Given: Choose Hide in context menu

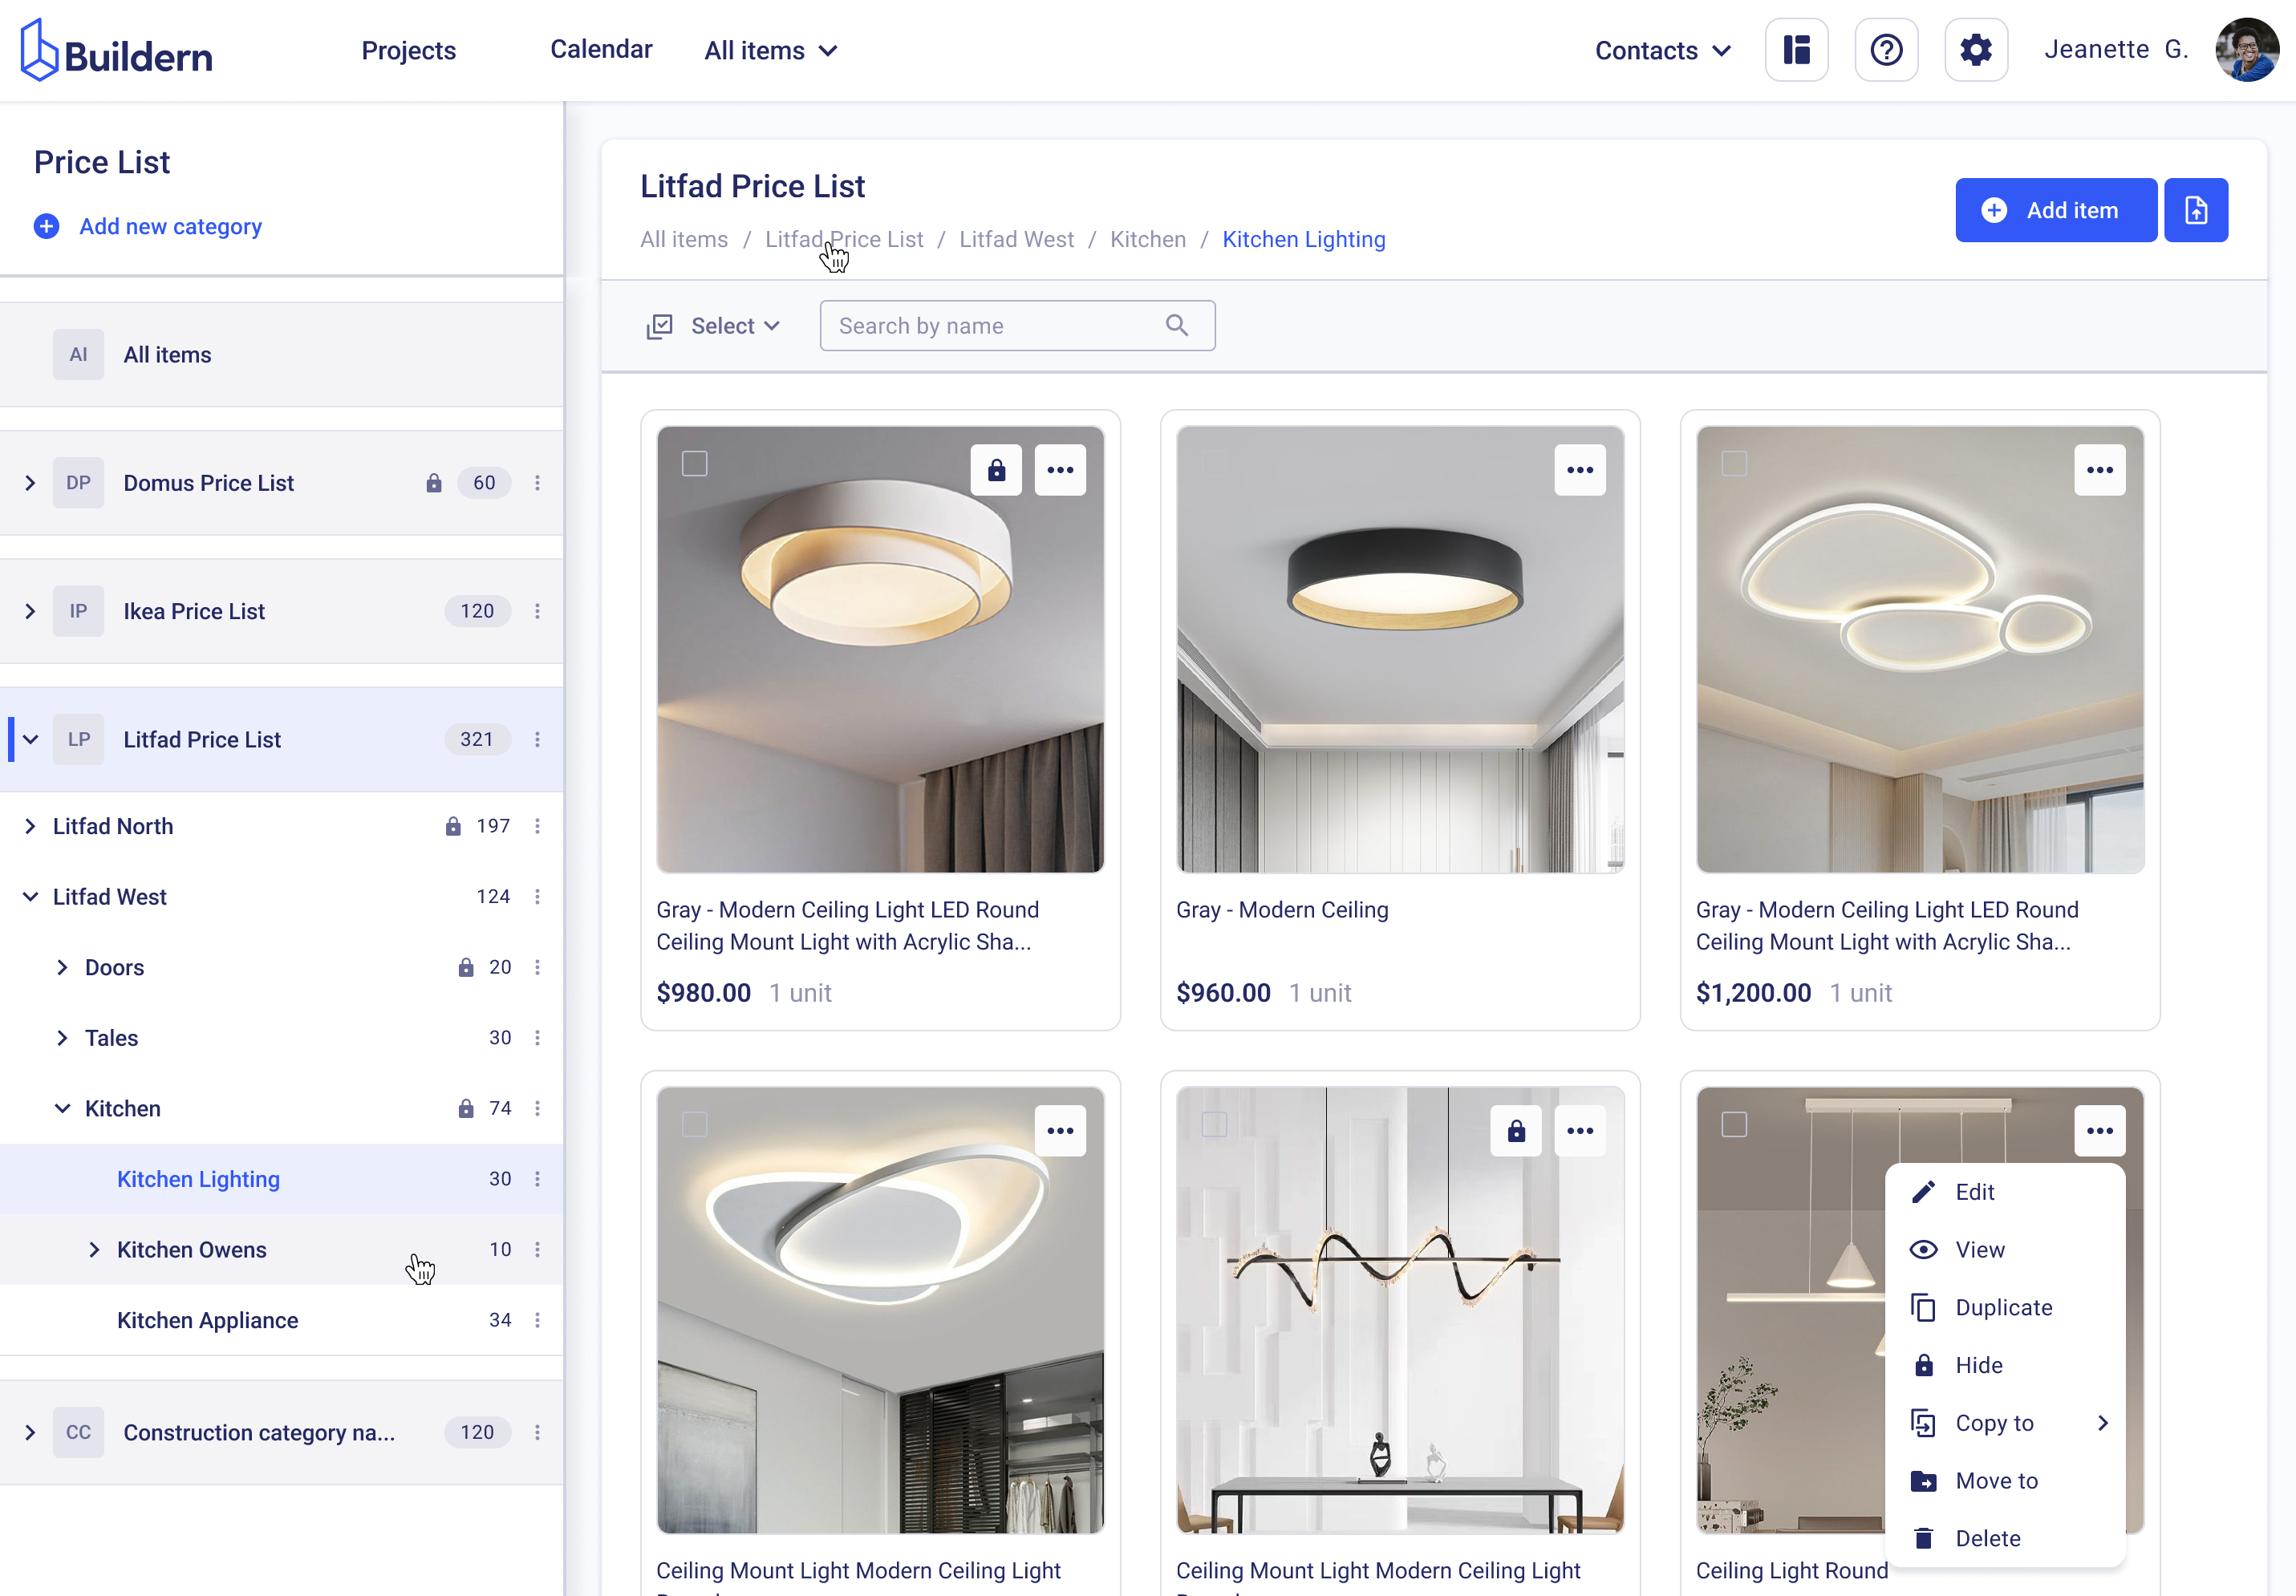Looking at the screenshot, I should (2005, 1365).
